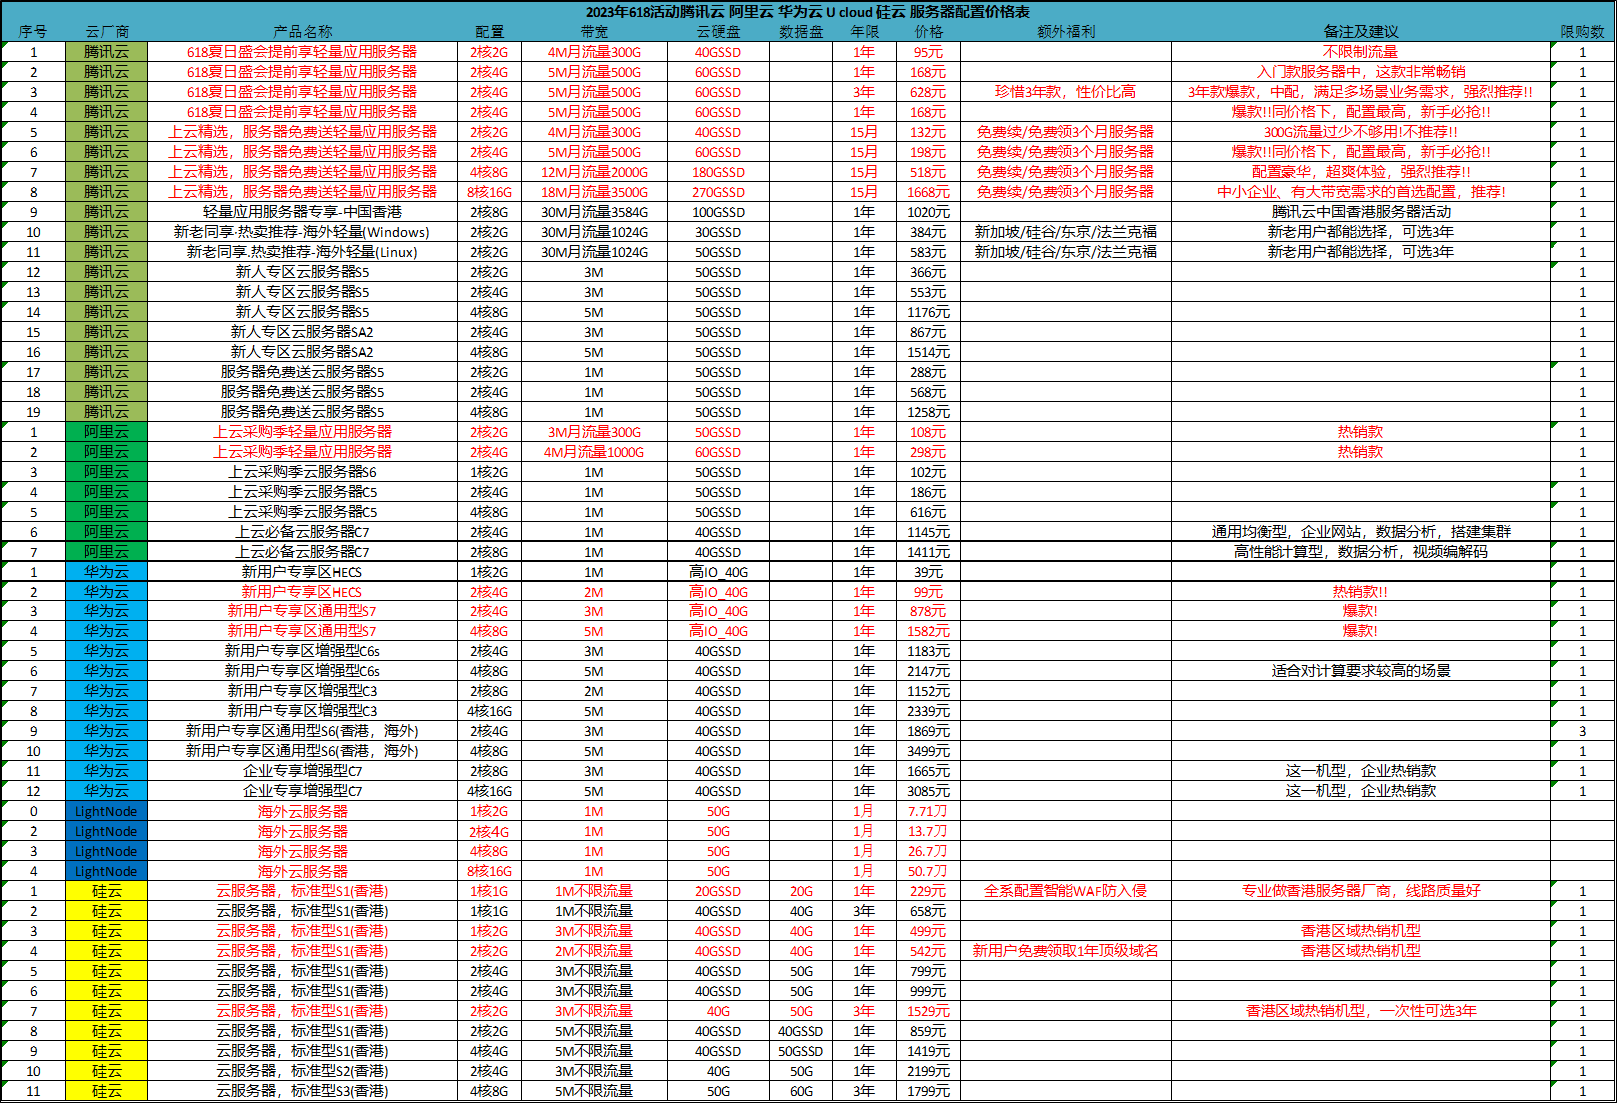1617x1103 pixels.
Task: Select the 带宽 column header cell
Action: (594, 32)
